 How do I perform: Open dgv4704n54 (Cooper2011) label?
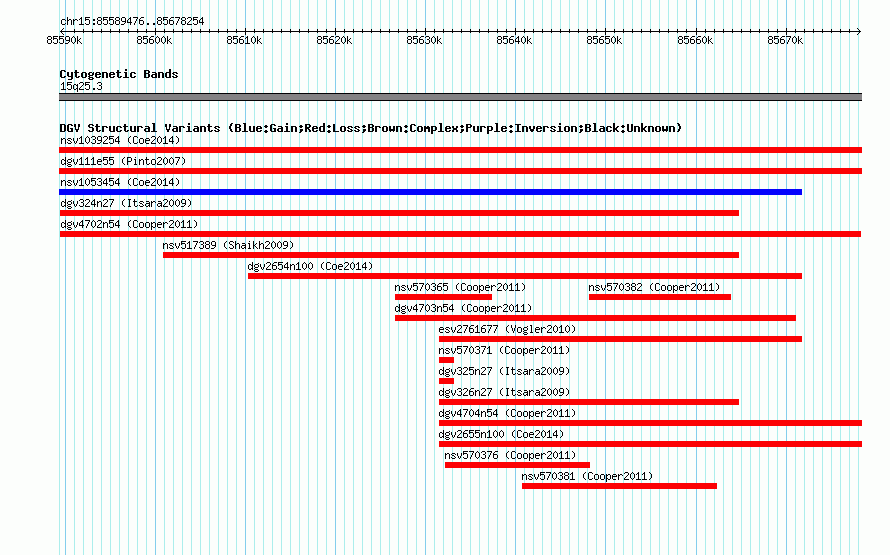pos(507,413)
